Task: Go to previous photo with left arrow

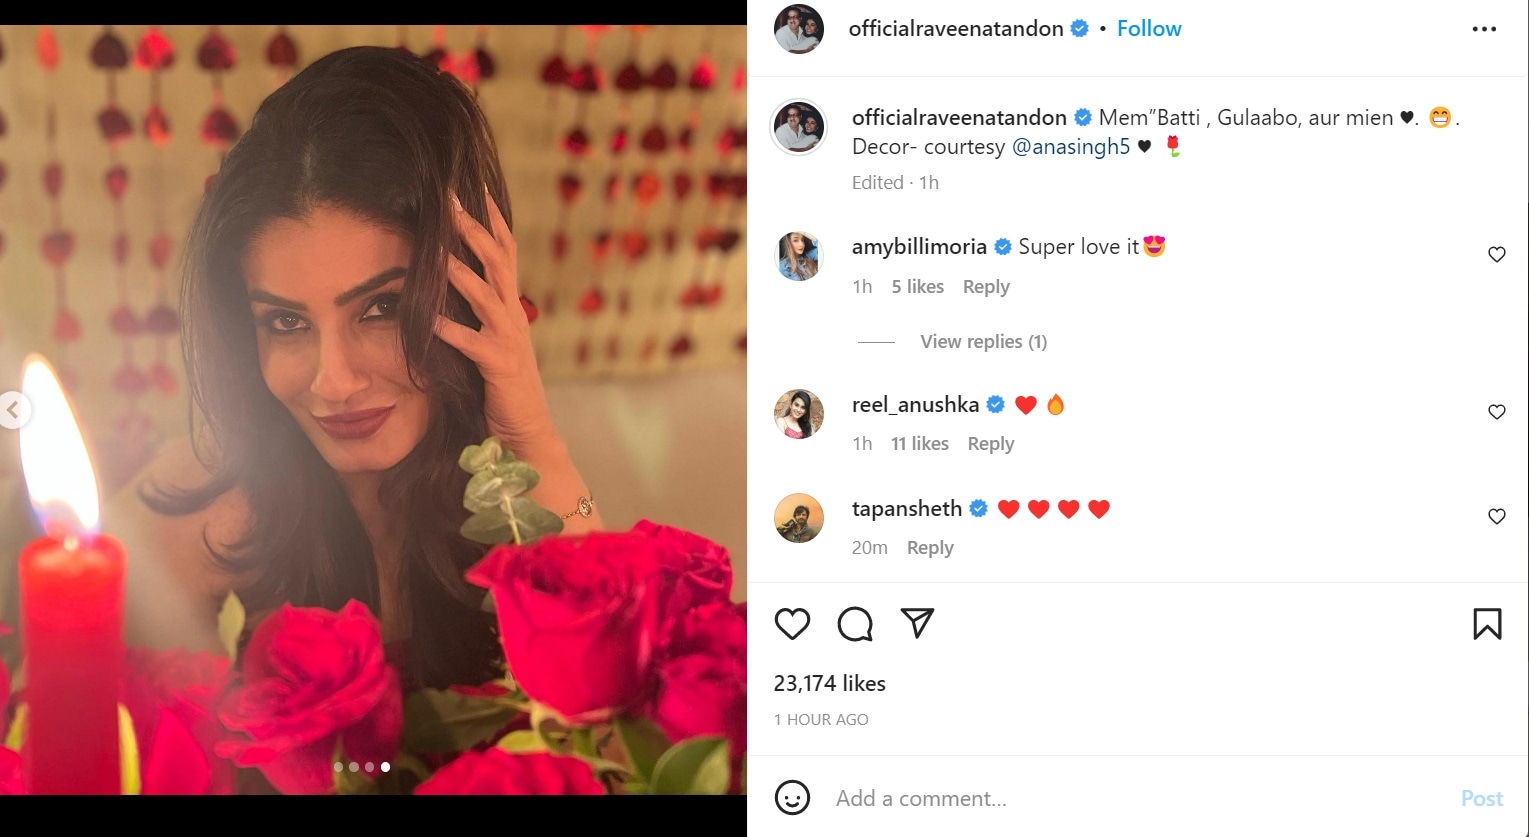Action: pyautogui.click(x=13, y=410)
